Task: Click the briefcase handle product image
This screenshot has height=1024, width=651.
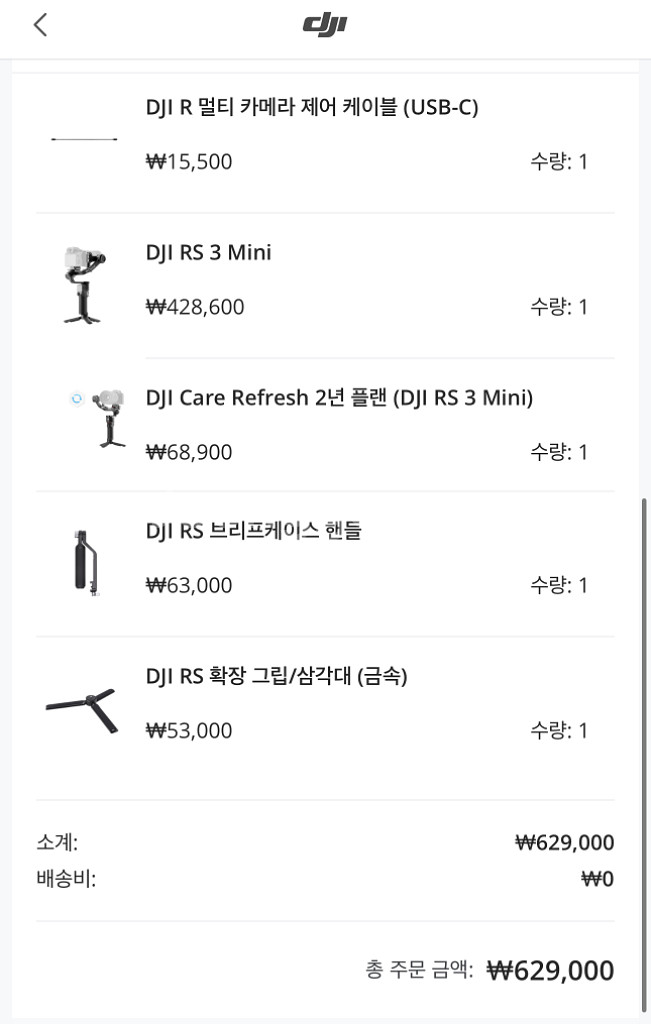Action: tap(85, 562)
